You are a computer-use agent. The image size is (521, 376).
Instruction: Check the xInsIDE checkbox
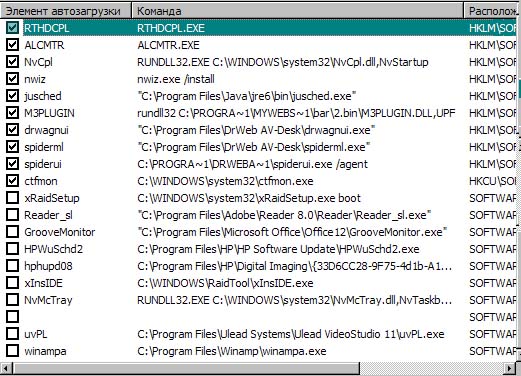pos(12,283)
